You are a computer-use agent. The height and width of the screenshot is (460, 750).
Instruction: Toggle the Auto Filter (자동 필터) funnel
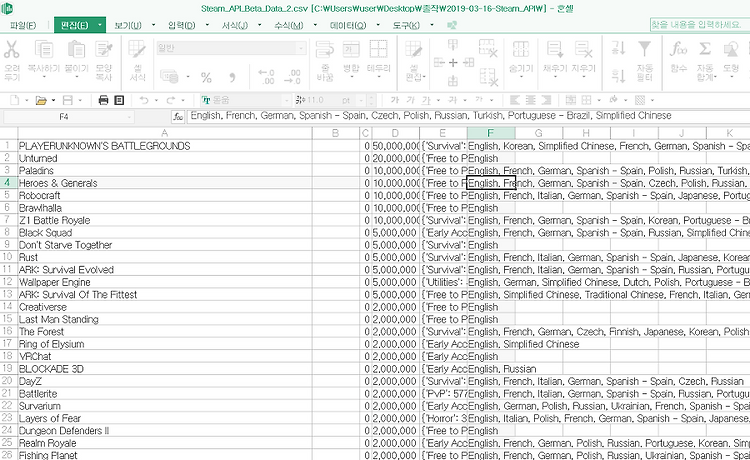pyautogui.click(x=645, y=49)
